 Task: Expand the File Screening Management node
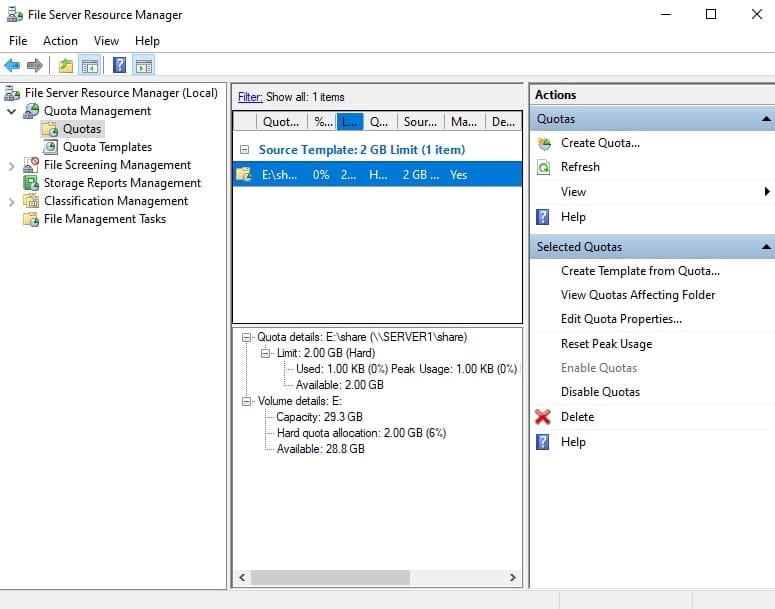11,166
